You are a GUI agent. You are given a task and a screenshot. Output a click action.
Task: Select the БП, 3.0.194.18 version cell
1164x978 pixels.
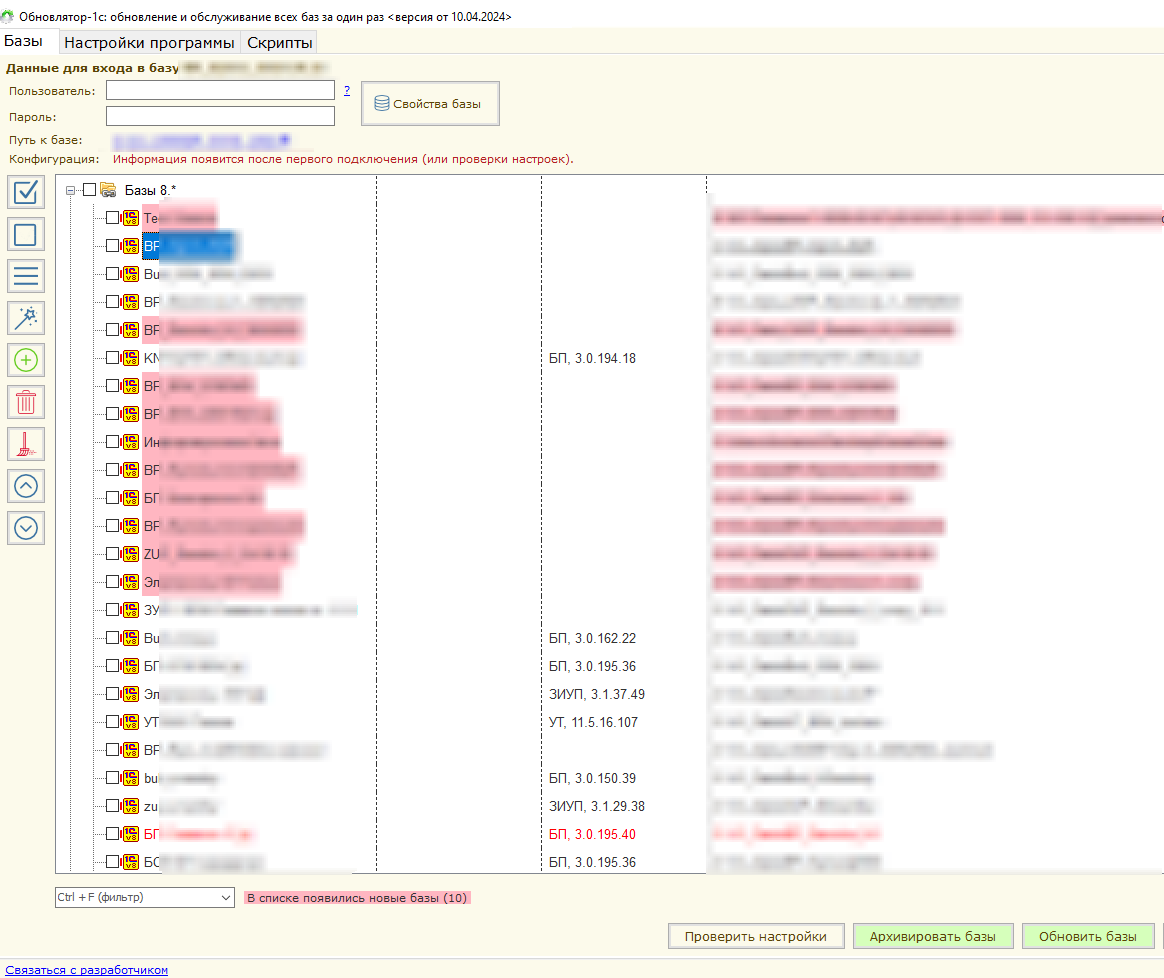pos(592,359)
